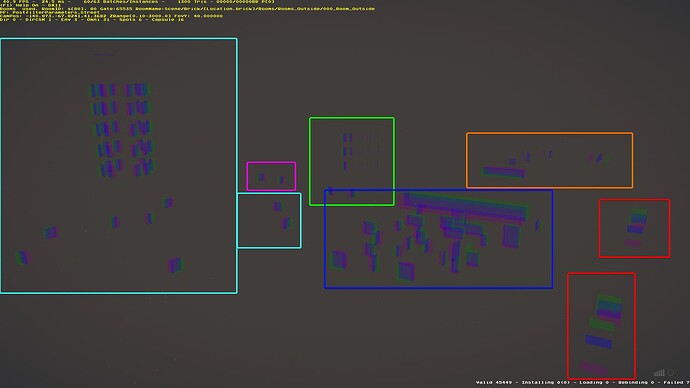Screen dimensions: 690x388
Task: Select the small cyan box below magenta box
Action: pyautogui.click(x=269, y=220)
